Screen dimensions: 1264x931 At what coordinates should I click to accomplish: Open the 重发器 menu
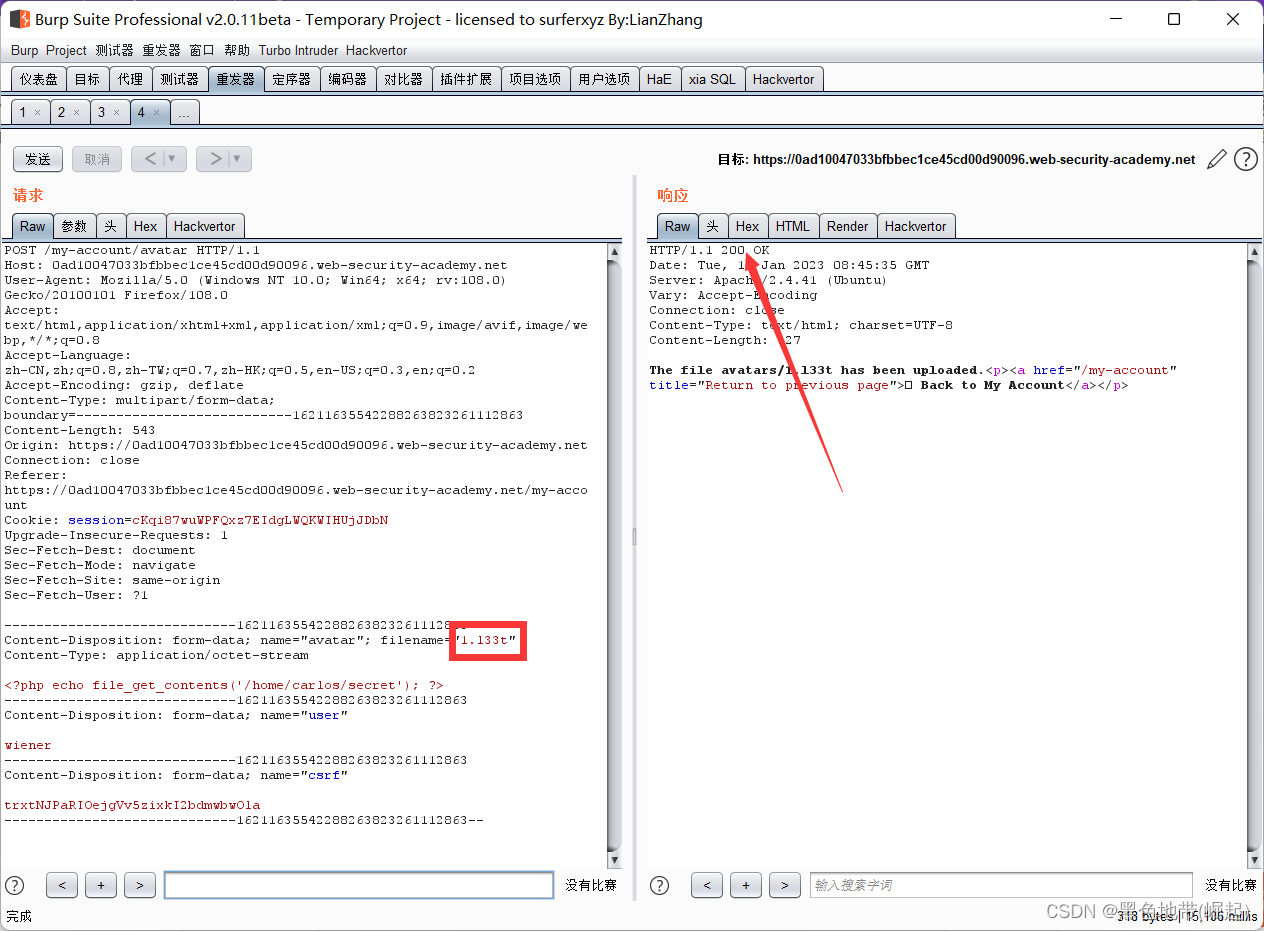click(161, 50)
